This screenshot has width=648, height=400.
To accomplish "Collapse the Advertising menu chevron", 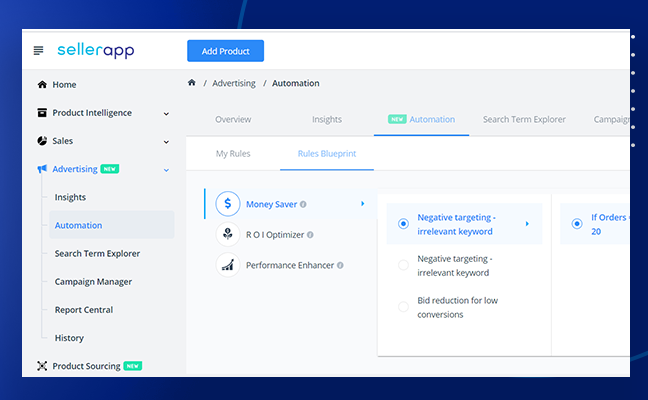I will click(166, 170).
